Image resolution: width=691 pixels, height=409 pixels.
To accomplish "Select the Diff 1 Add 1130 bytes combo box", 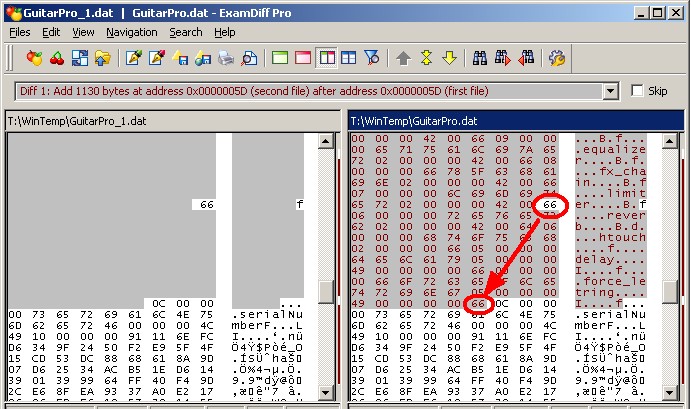I will pyautogui.click(x=316, y=91).
